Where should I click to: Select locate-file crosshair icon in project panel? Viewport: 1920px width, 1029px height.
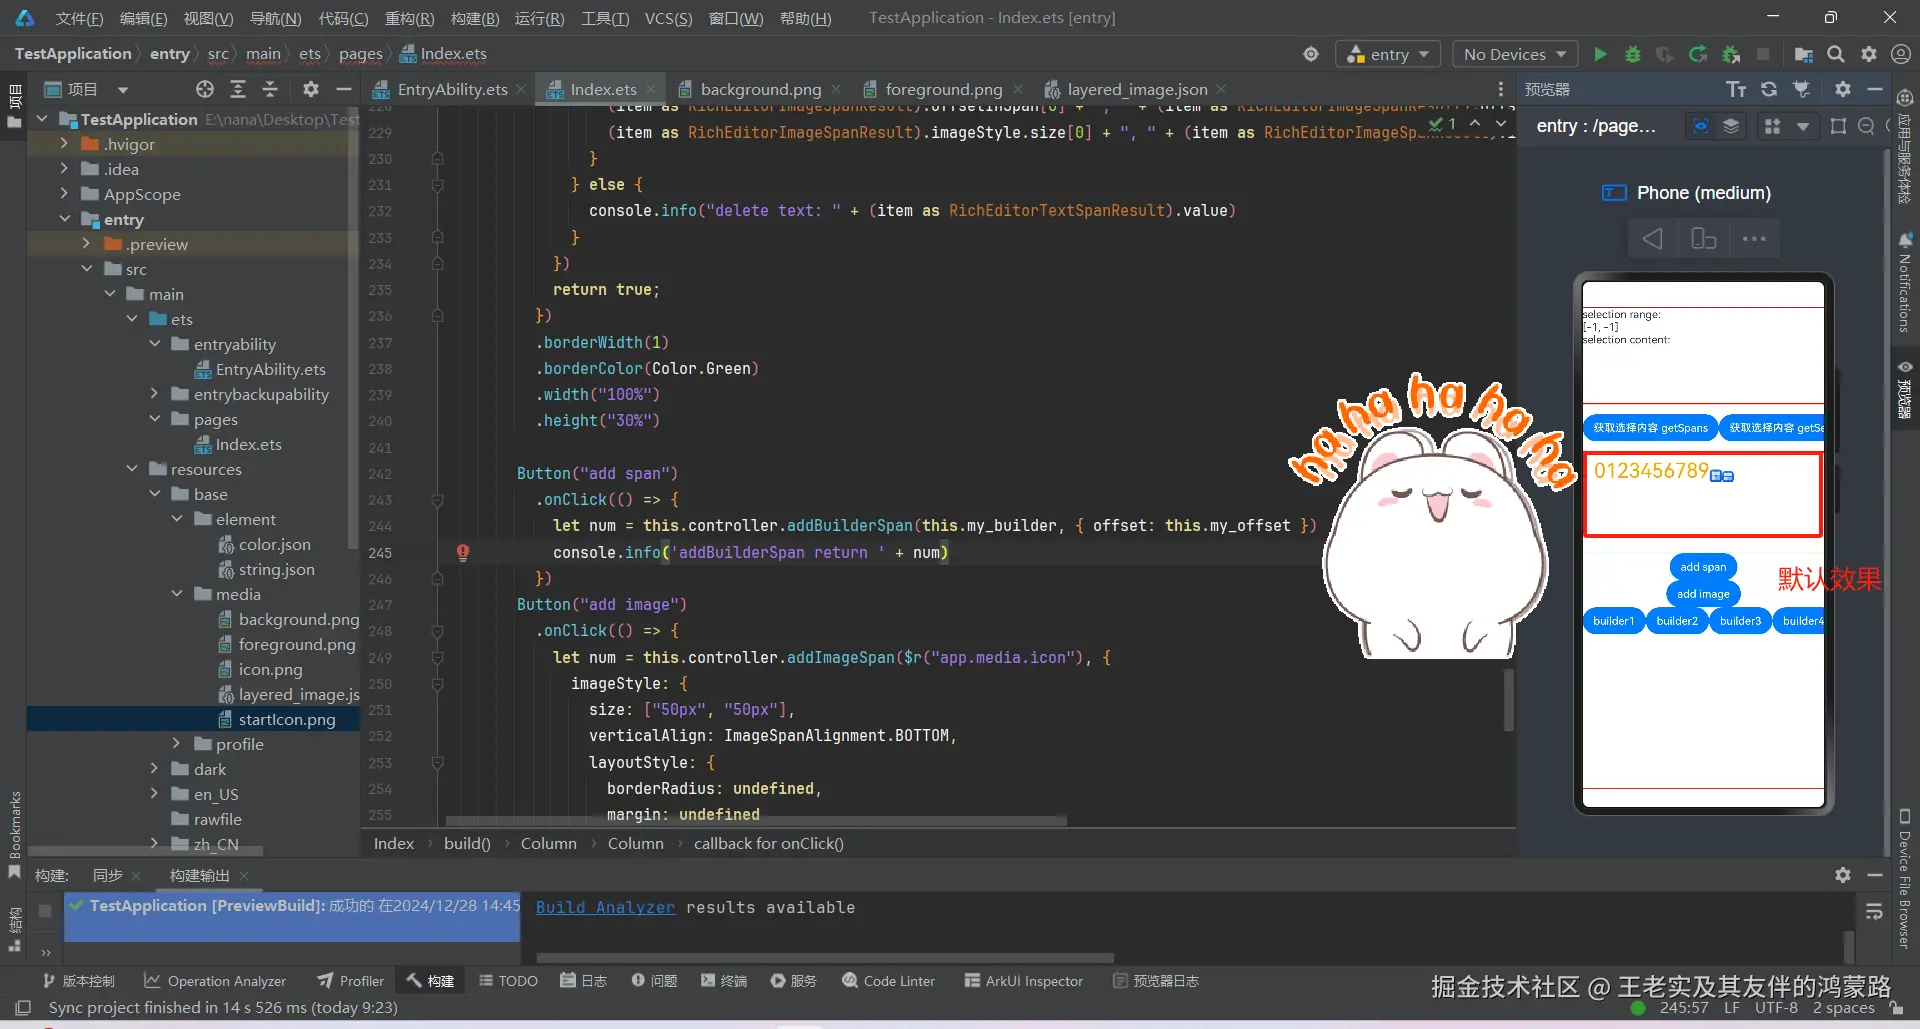point(205,89)
